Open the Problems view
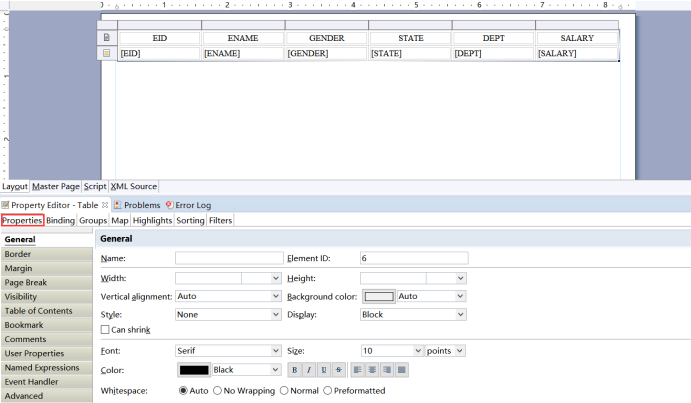 pyautogui.click(x=137, y=205)
